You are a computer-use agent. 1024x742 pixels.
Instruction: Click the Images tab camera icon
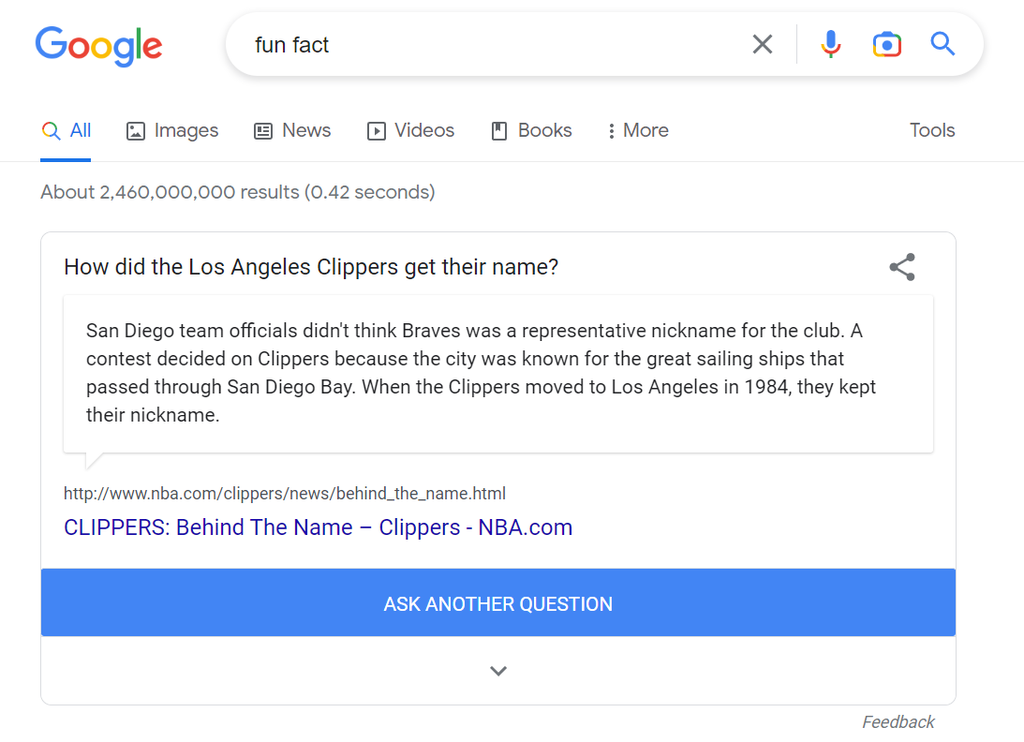(x=135, y=131)
